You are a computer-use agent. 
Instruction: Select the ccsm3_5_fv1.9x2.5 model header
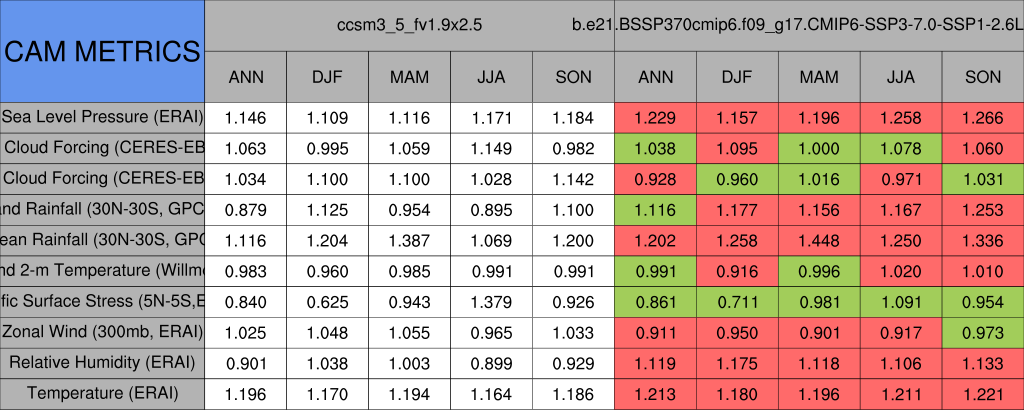pos(410,22)
